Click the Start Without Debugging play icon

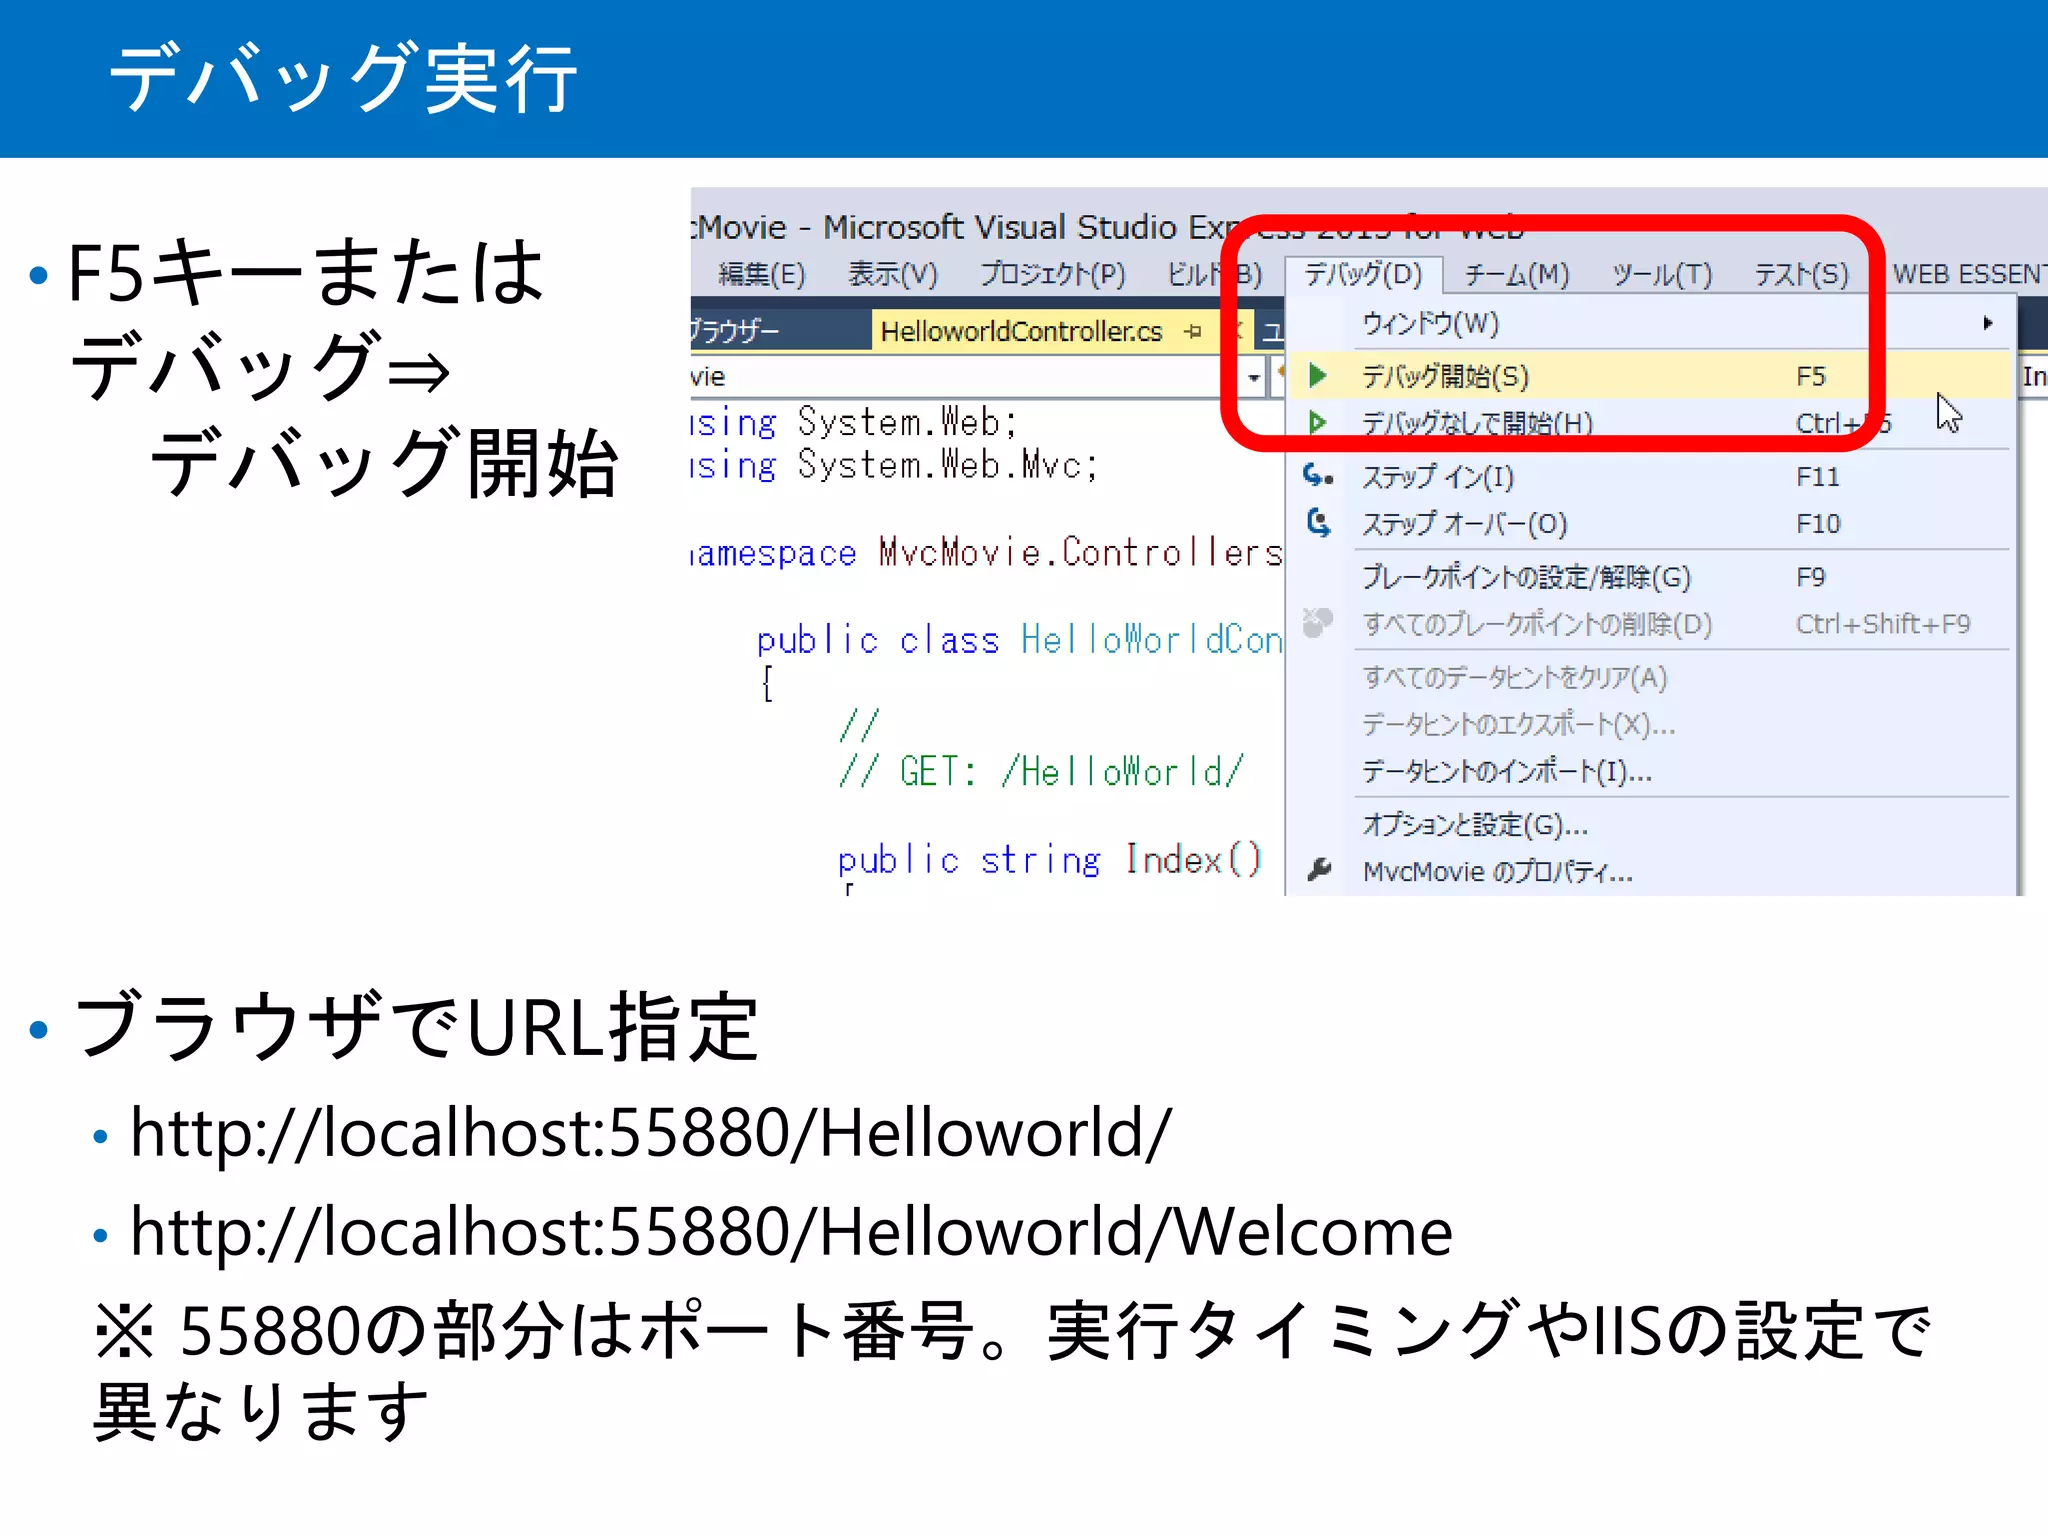pyautogui.click(x=1317, y=423)
